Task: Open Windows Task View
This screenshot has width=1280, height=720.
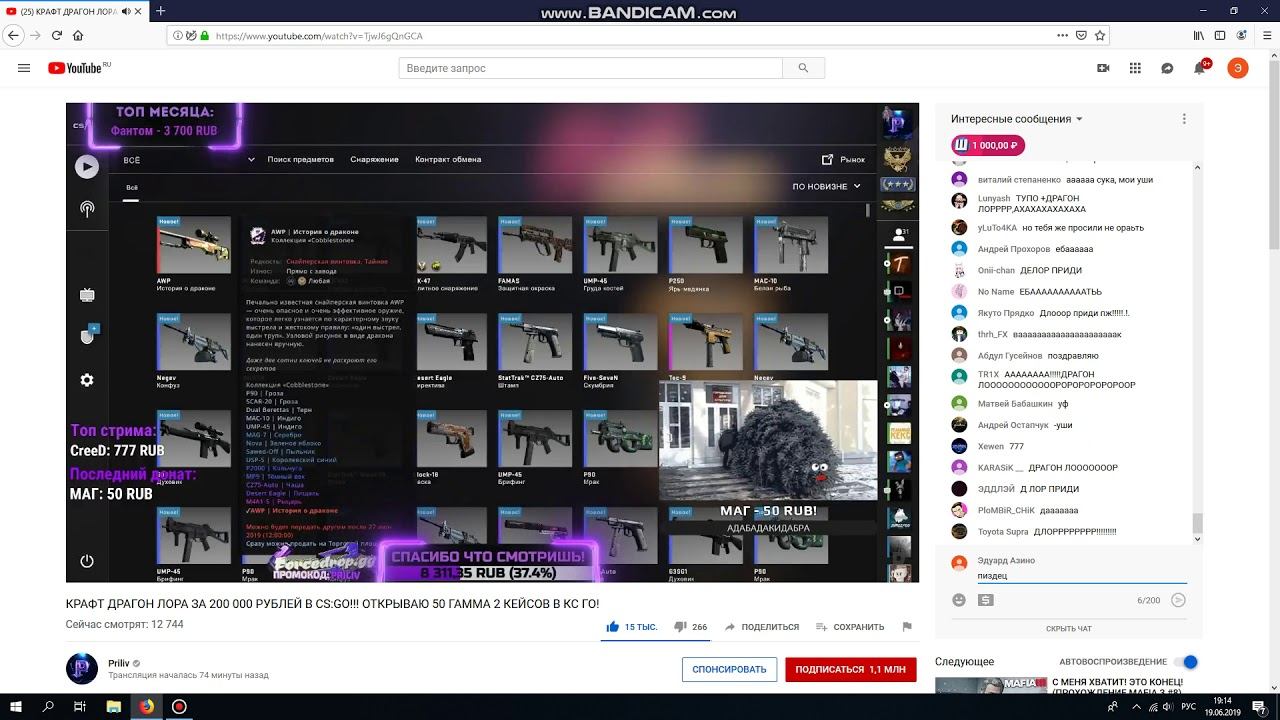Action: 80,706
